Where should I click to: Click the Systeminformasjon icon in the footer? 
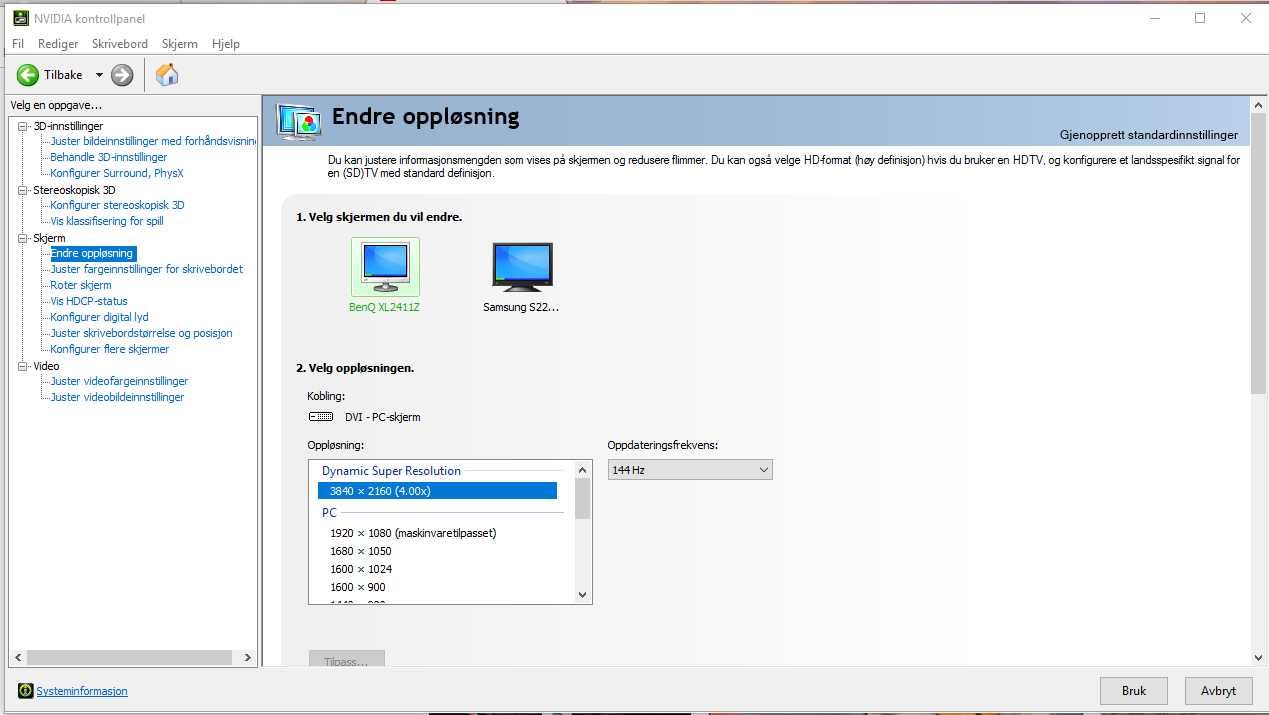tap(25, 691)
